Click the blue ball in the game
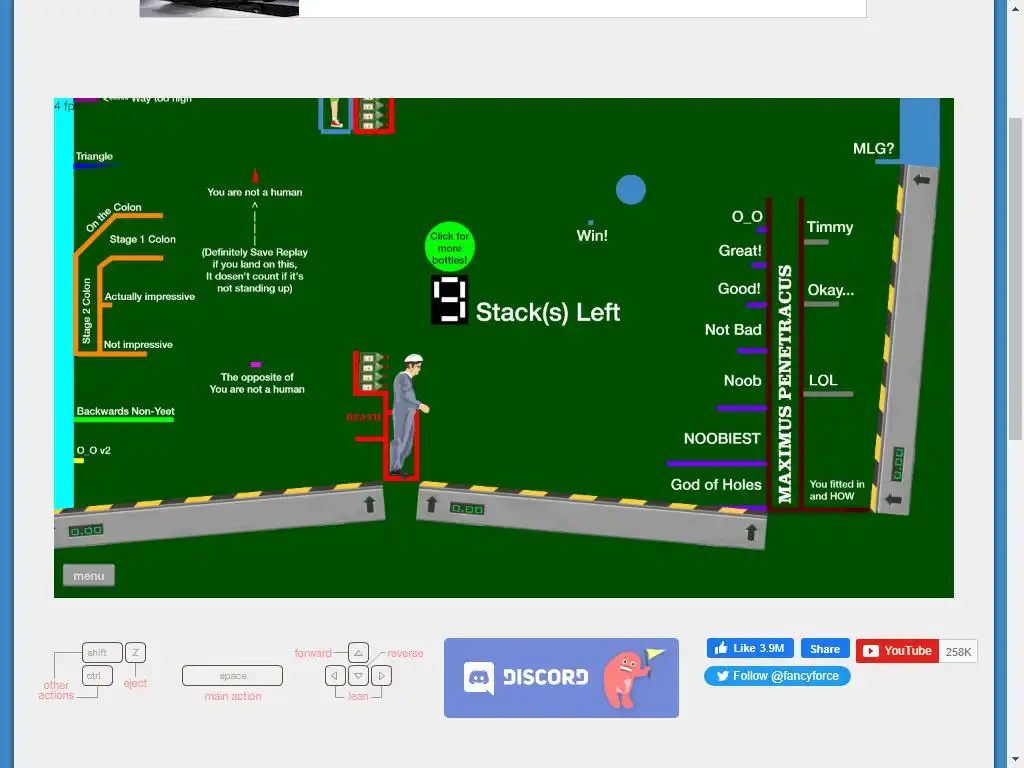The height and width of the screenshot is (768, 1024). click(630, 189)
